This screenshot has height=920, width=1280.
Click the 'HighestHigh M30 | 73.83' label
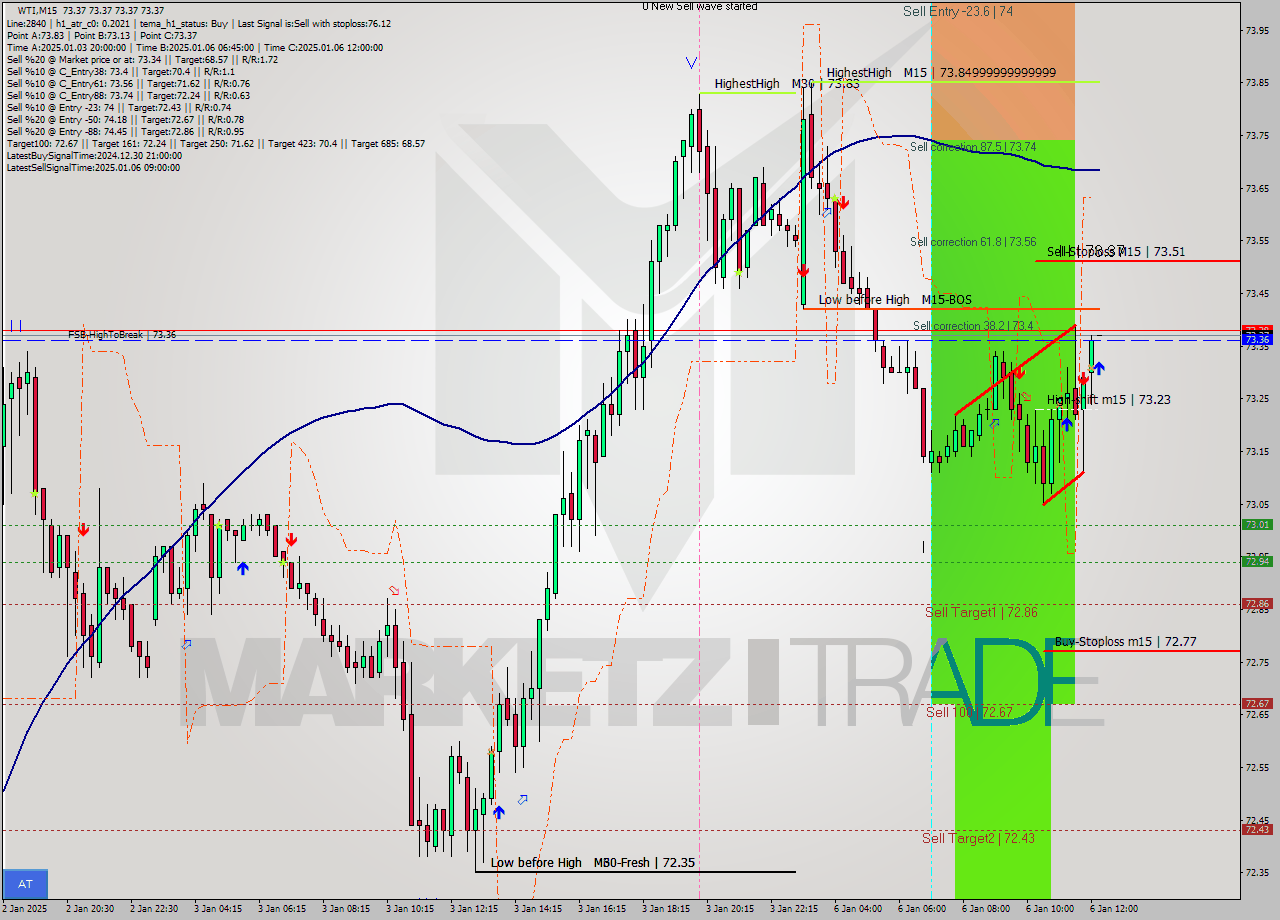click(787, 84)
